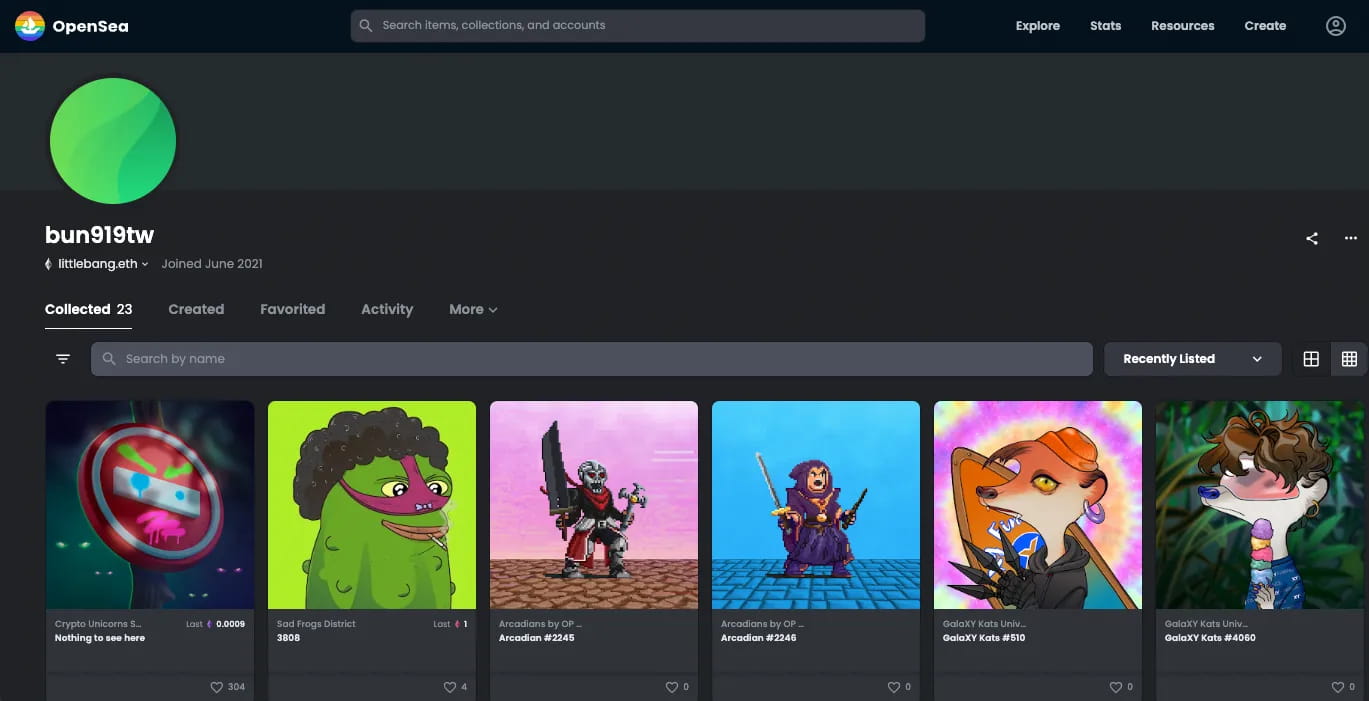Open the Recently Listed sort dropdown
This screenshot has width=1369, height=701.
pyautogui.click(x=1193, y=359)
